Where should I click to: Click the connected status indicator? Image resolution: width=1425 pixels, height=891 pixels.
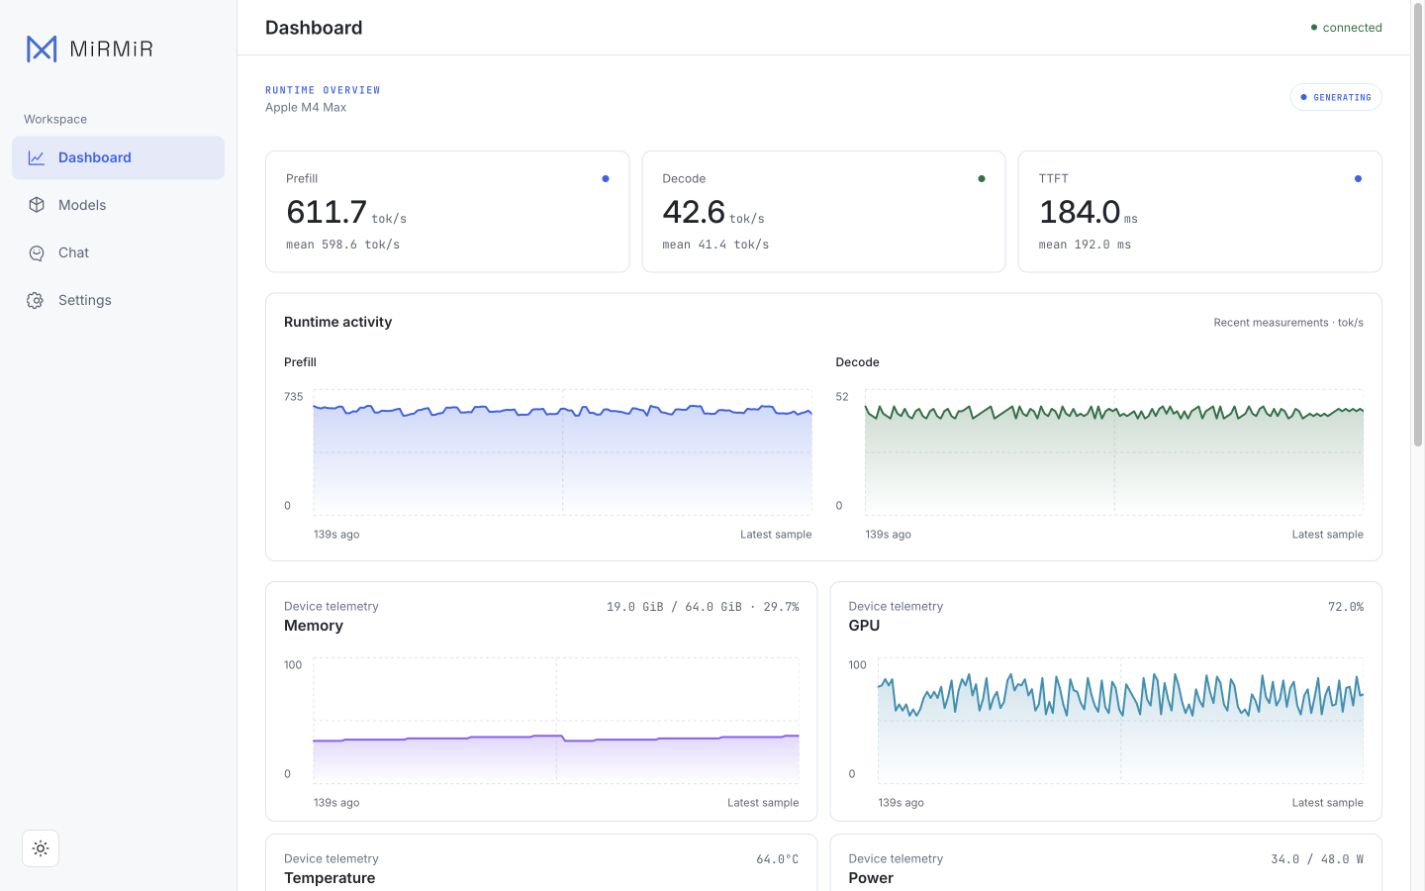pyautogui.click(x=1346, y=28)
